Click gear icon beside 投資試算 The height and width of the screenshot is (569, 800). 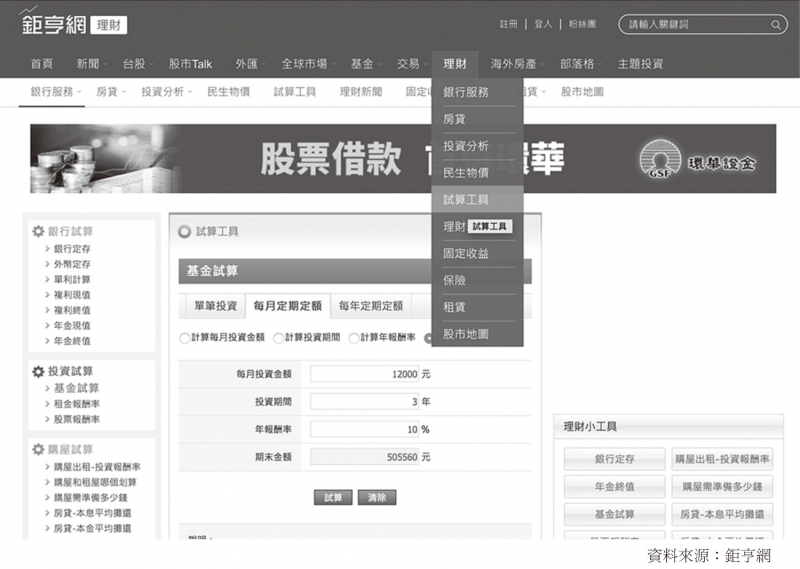(38, 371)
